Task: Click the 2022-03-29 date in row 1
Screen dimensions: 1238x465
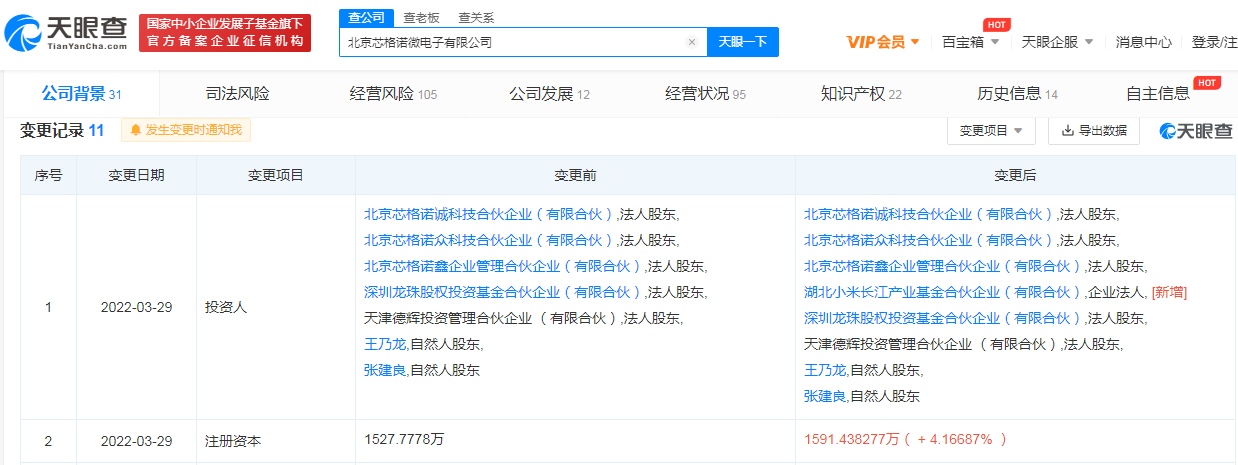Action: coord(137,307)
